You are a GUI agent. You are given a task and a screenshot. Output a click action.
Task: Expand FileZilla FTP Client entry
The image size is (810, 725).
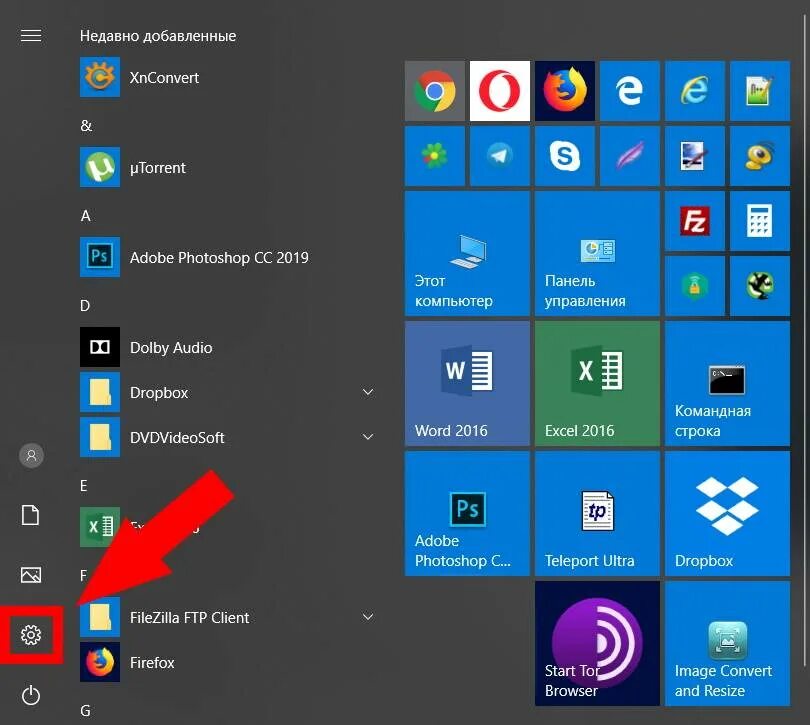(x=368, y=617)
